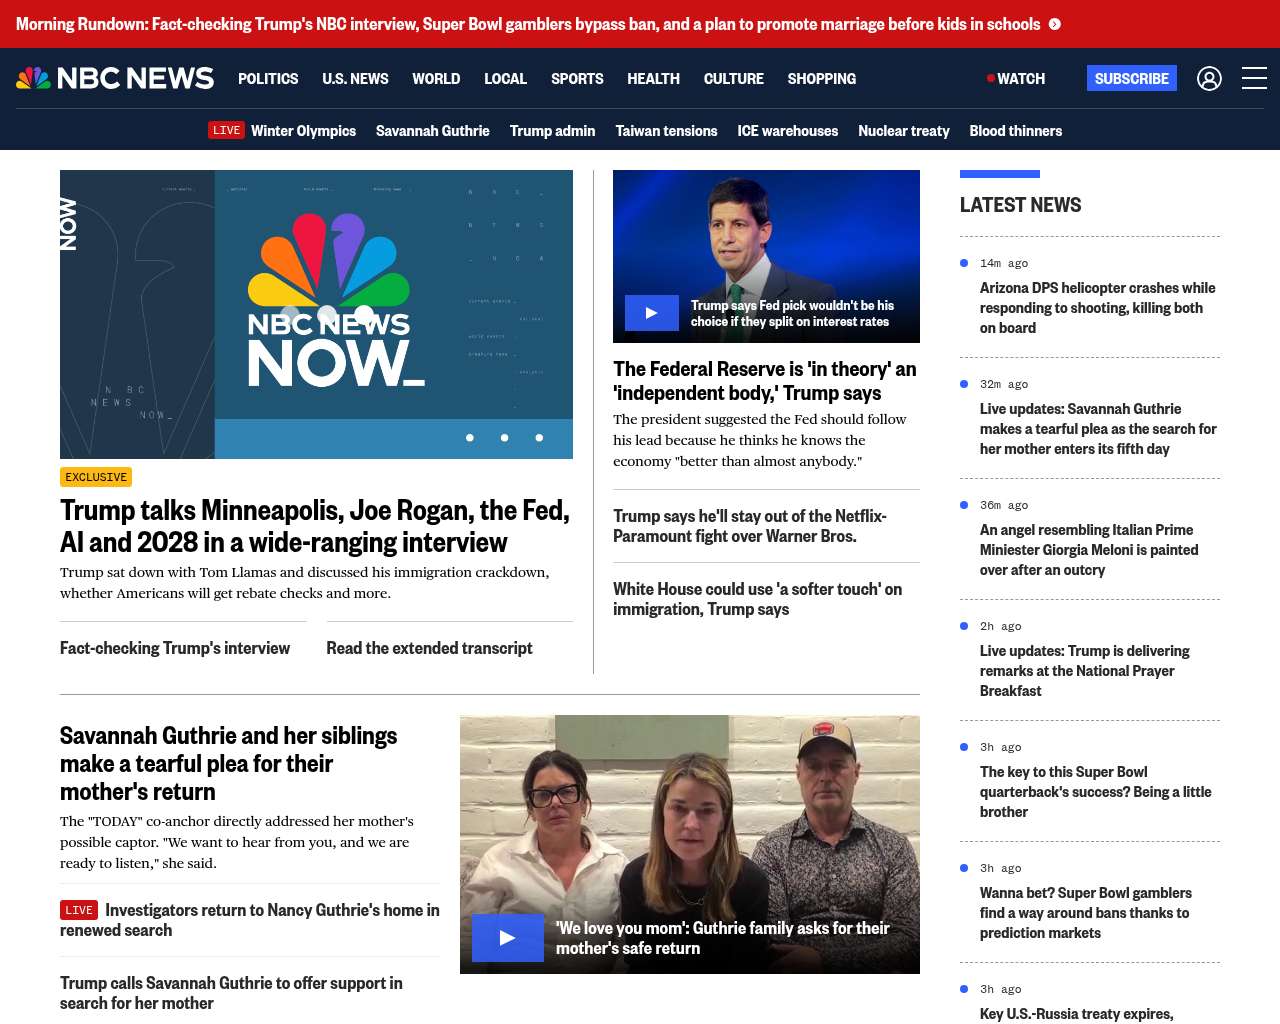Open the Culture section
1280x1024 pixels.
pyautogui.click(x=733, y=78)
